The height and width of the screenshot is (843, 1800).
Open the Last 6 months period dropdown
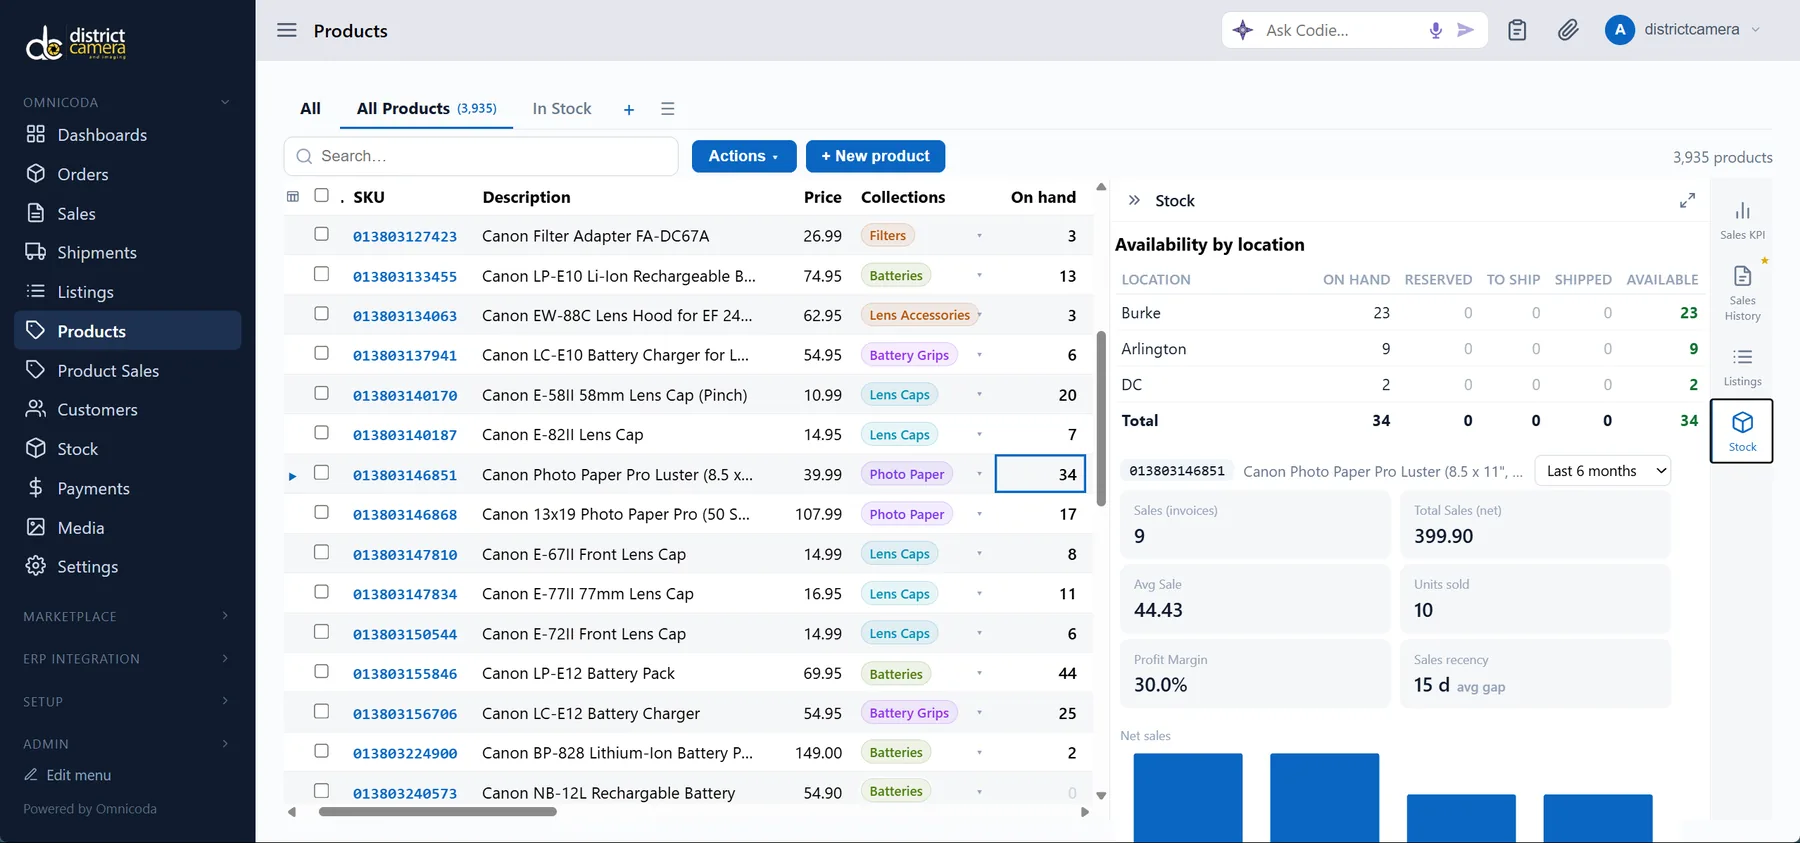pos(1603,471)
